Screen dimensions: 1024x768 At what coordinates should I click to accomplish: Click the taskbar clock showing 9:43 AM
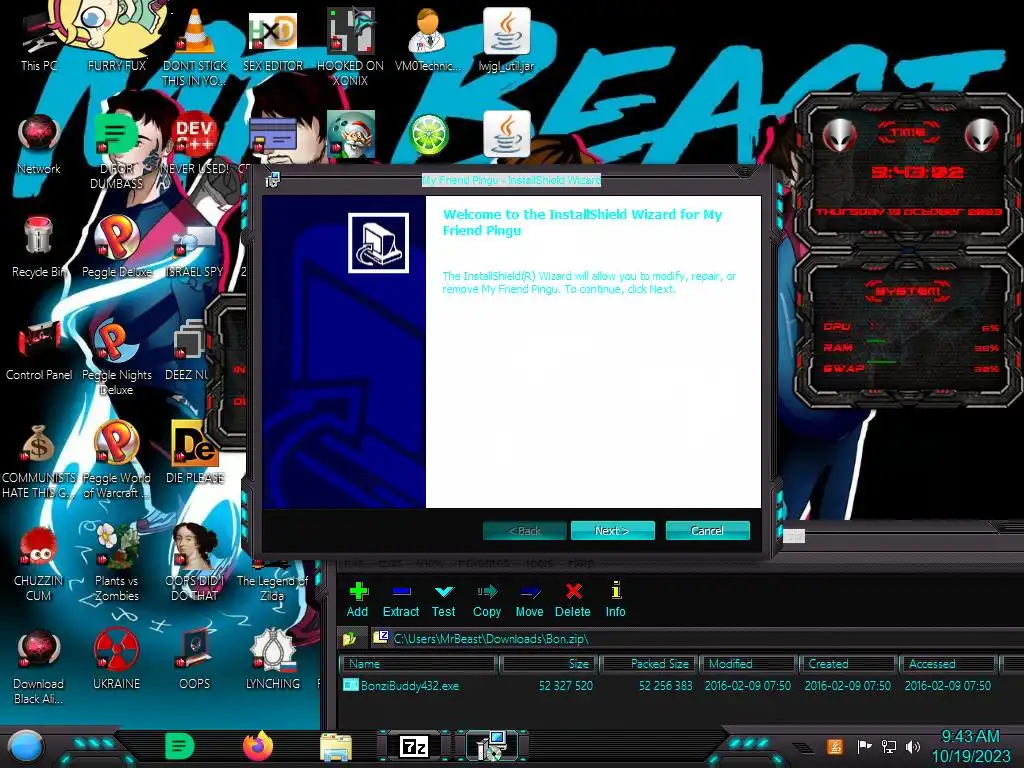970,746
